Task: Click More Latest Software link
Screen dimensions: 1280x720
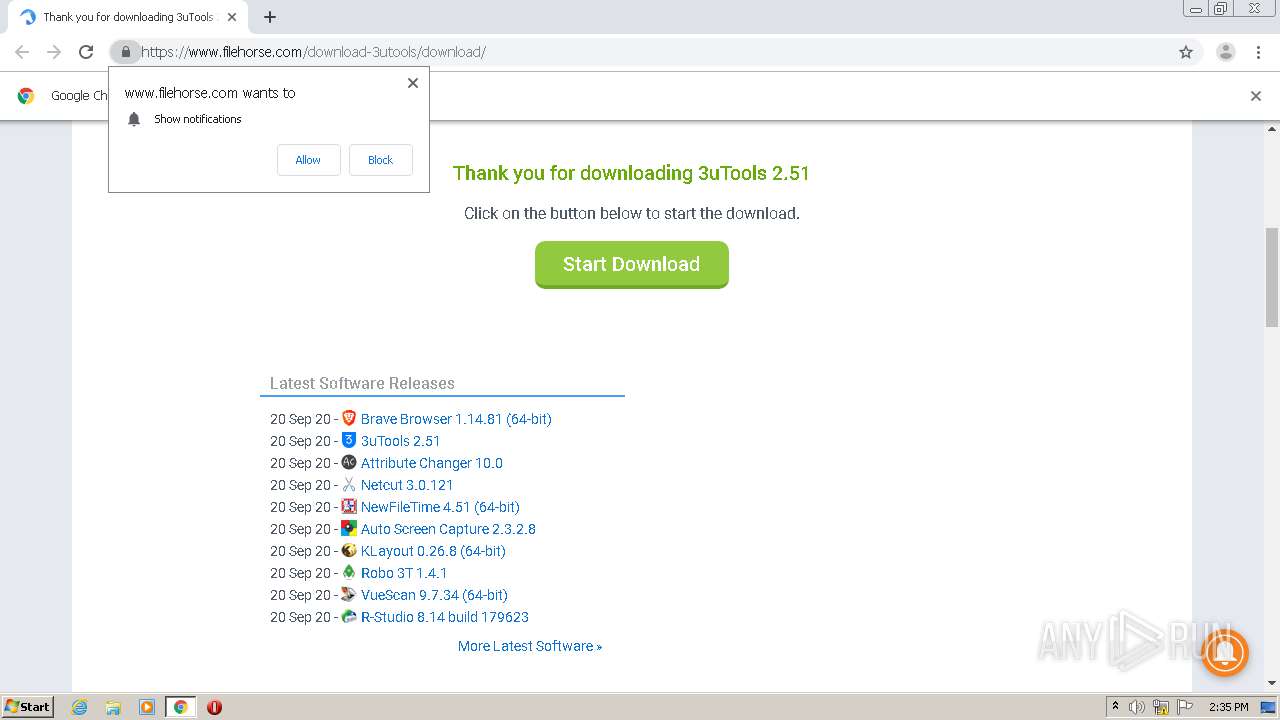Action: click(x=530, y=646)
